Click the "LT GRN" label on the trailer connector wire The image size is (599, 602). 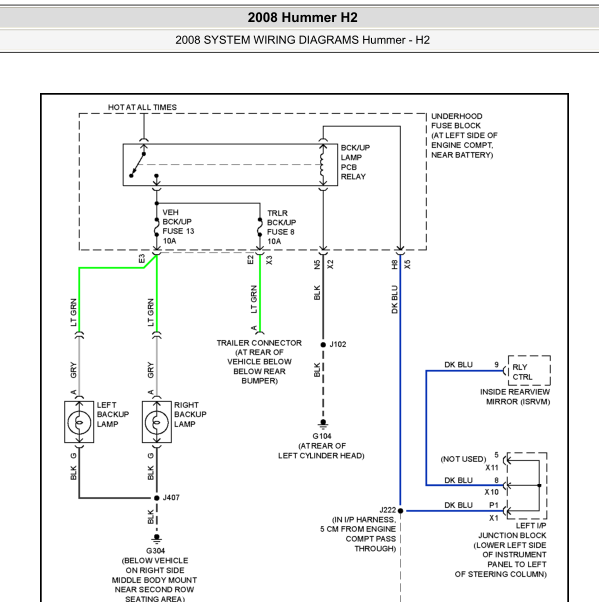tap(254, 299)
